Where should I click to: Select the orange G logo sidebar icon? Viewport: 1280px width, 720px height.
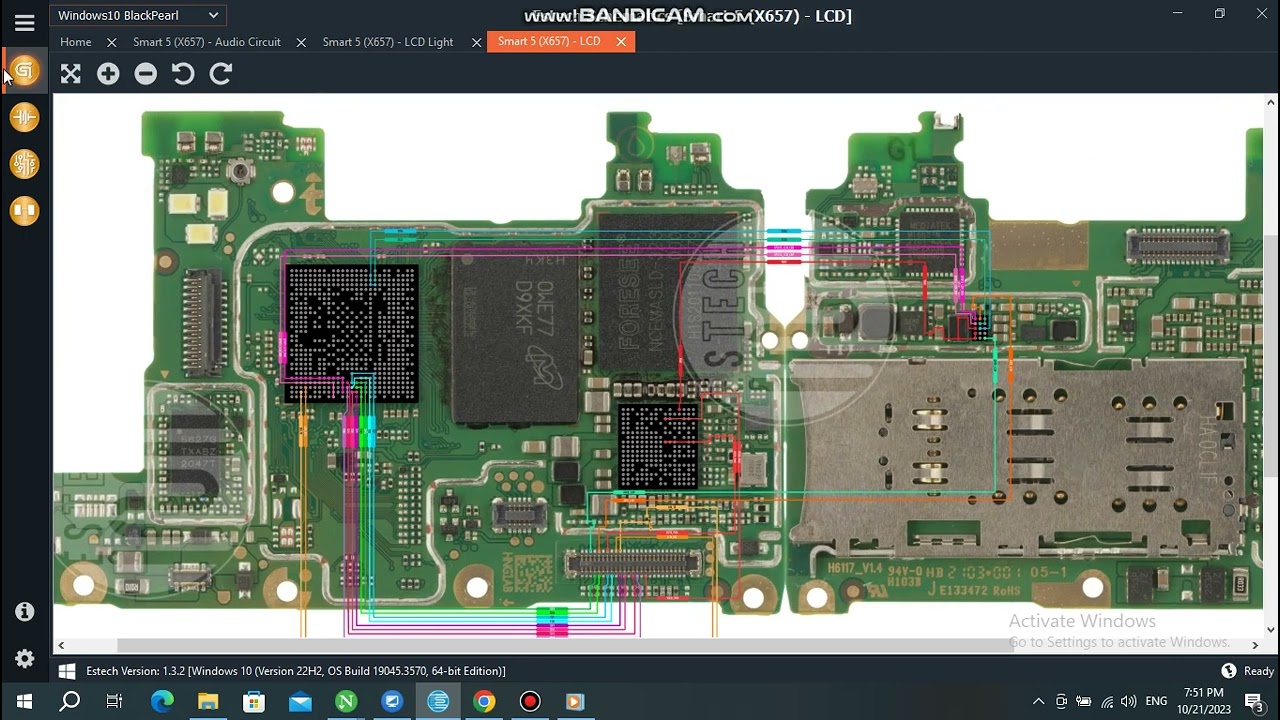(x=24, y=70)
